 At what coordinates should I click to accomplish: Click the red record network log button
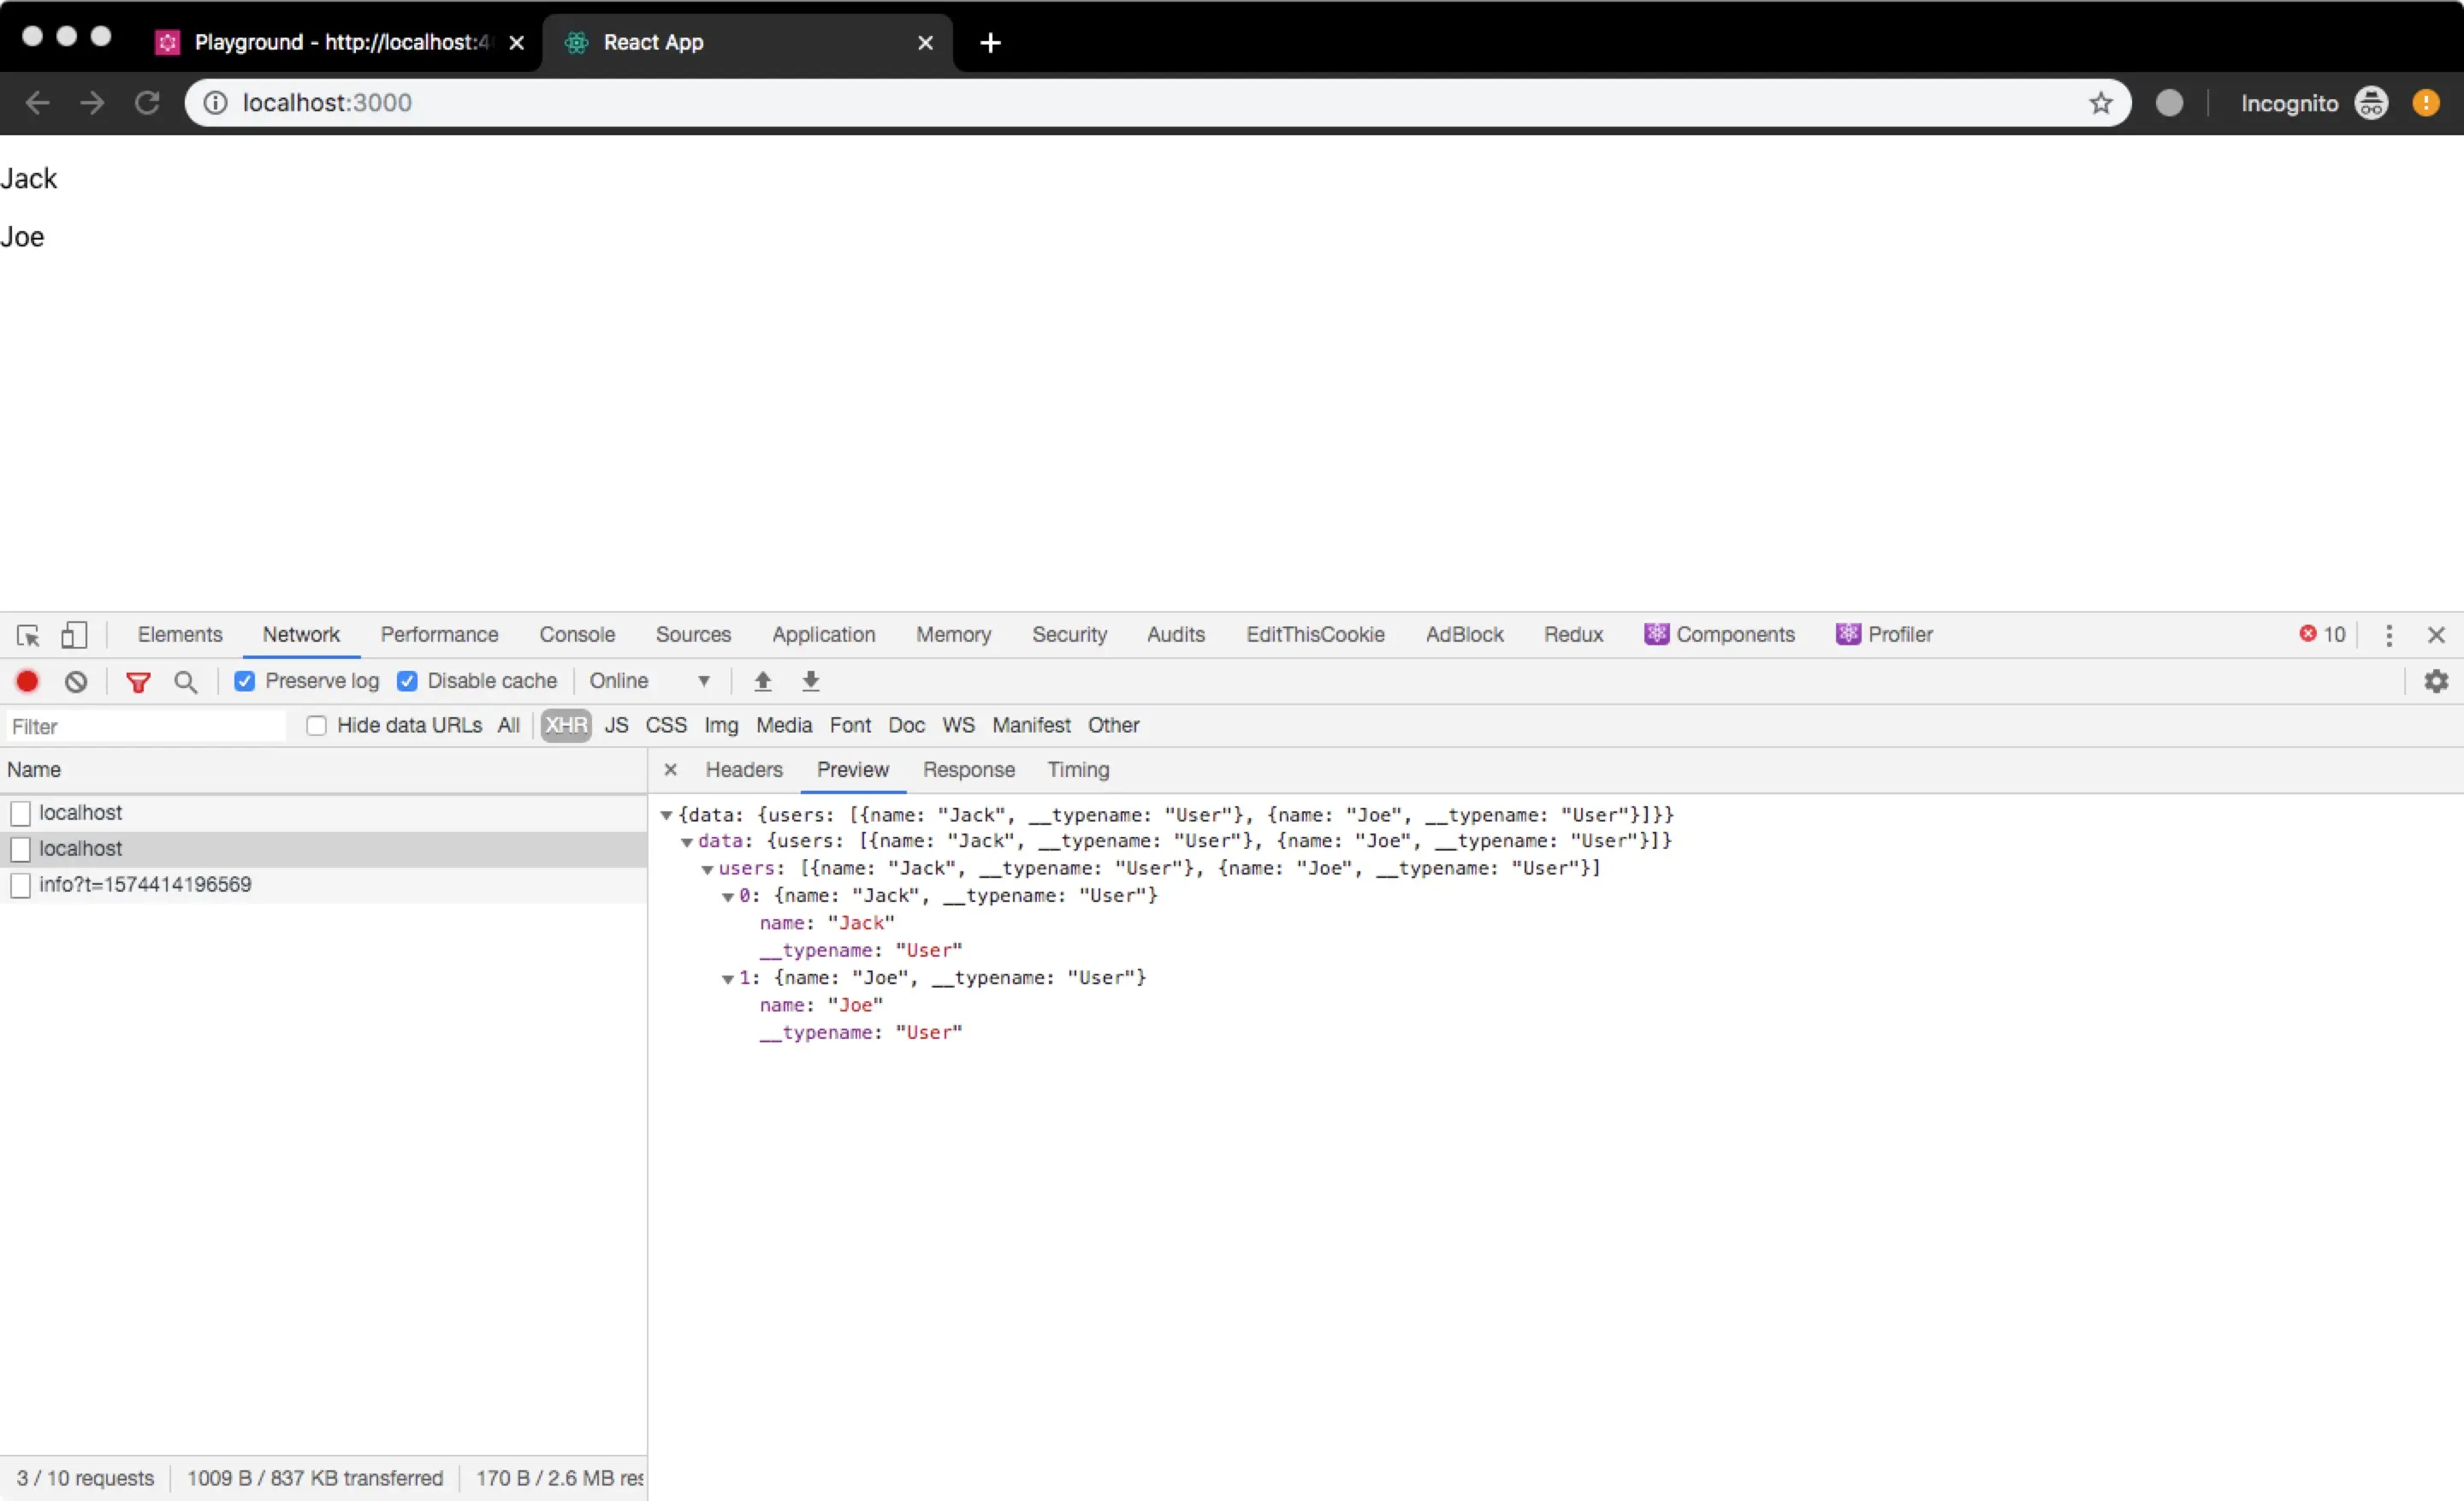(27, 681)
